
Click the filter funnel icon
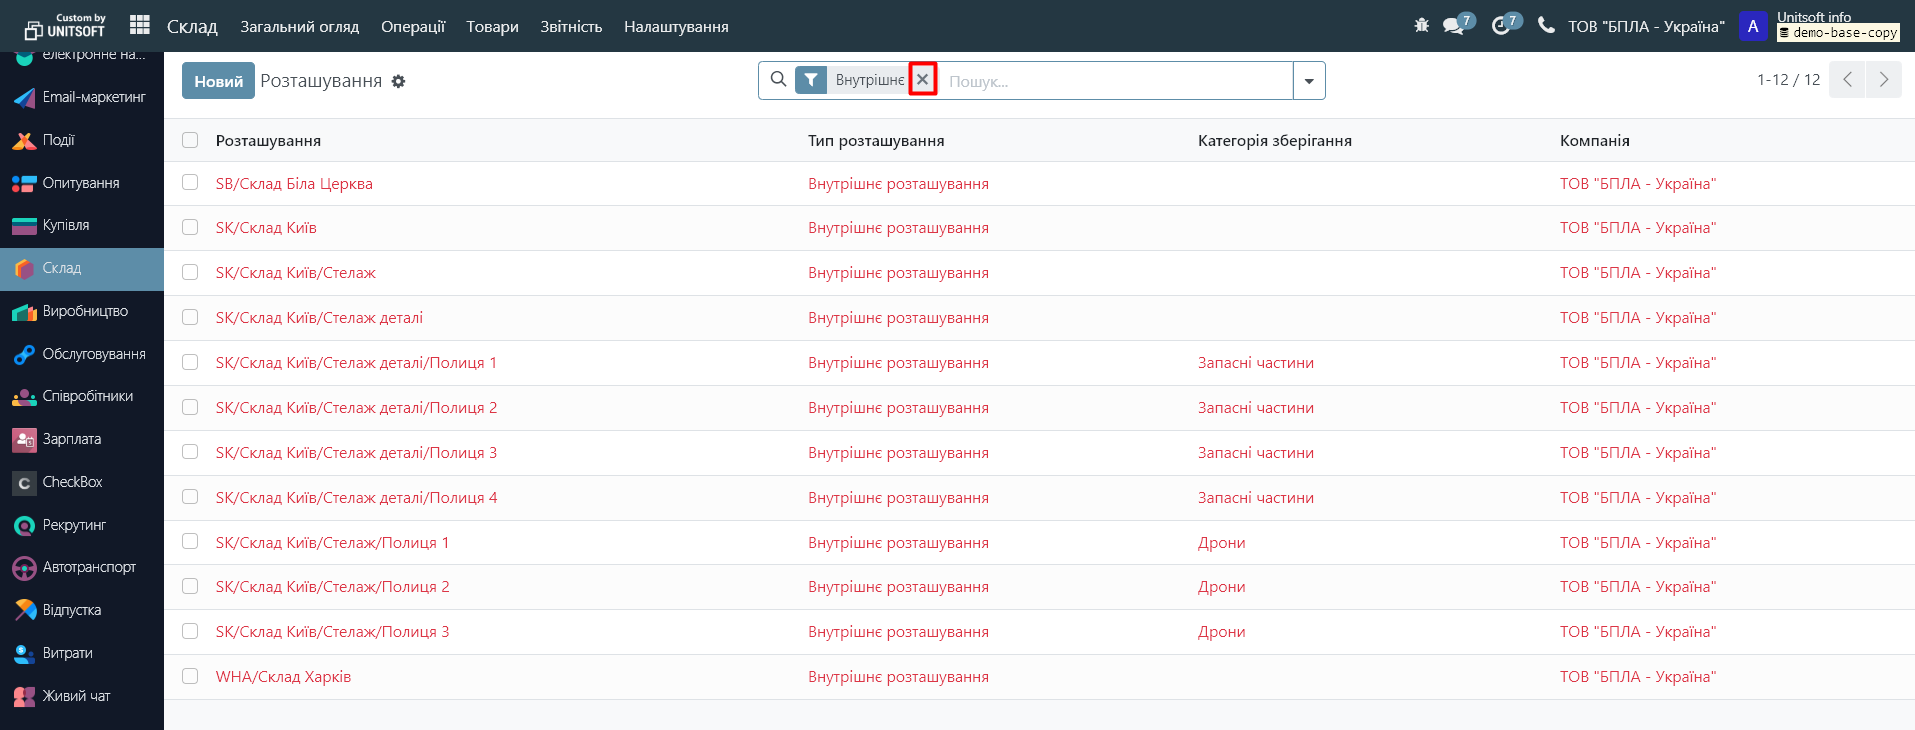(811, 80)
